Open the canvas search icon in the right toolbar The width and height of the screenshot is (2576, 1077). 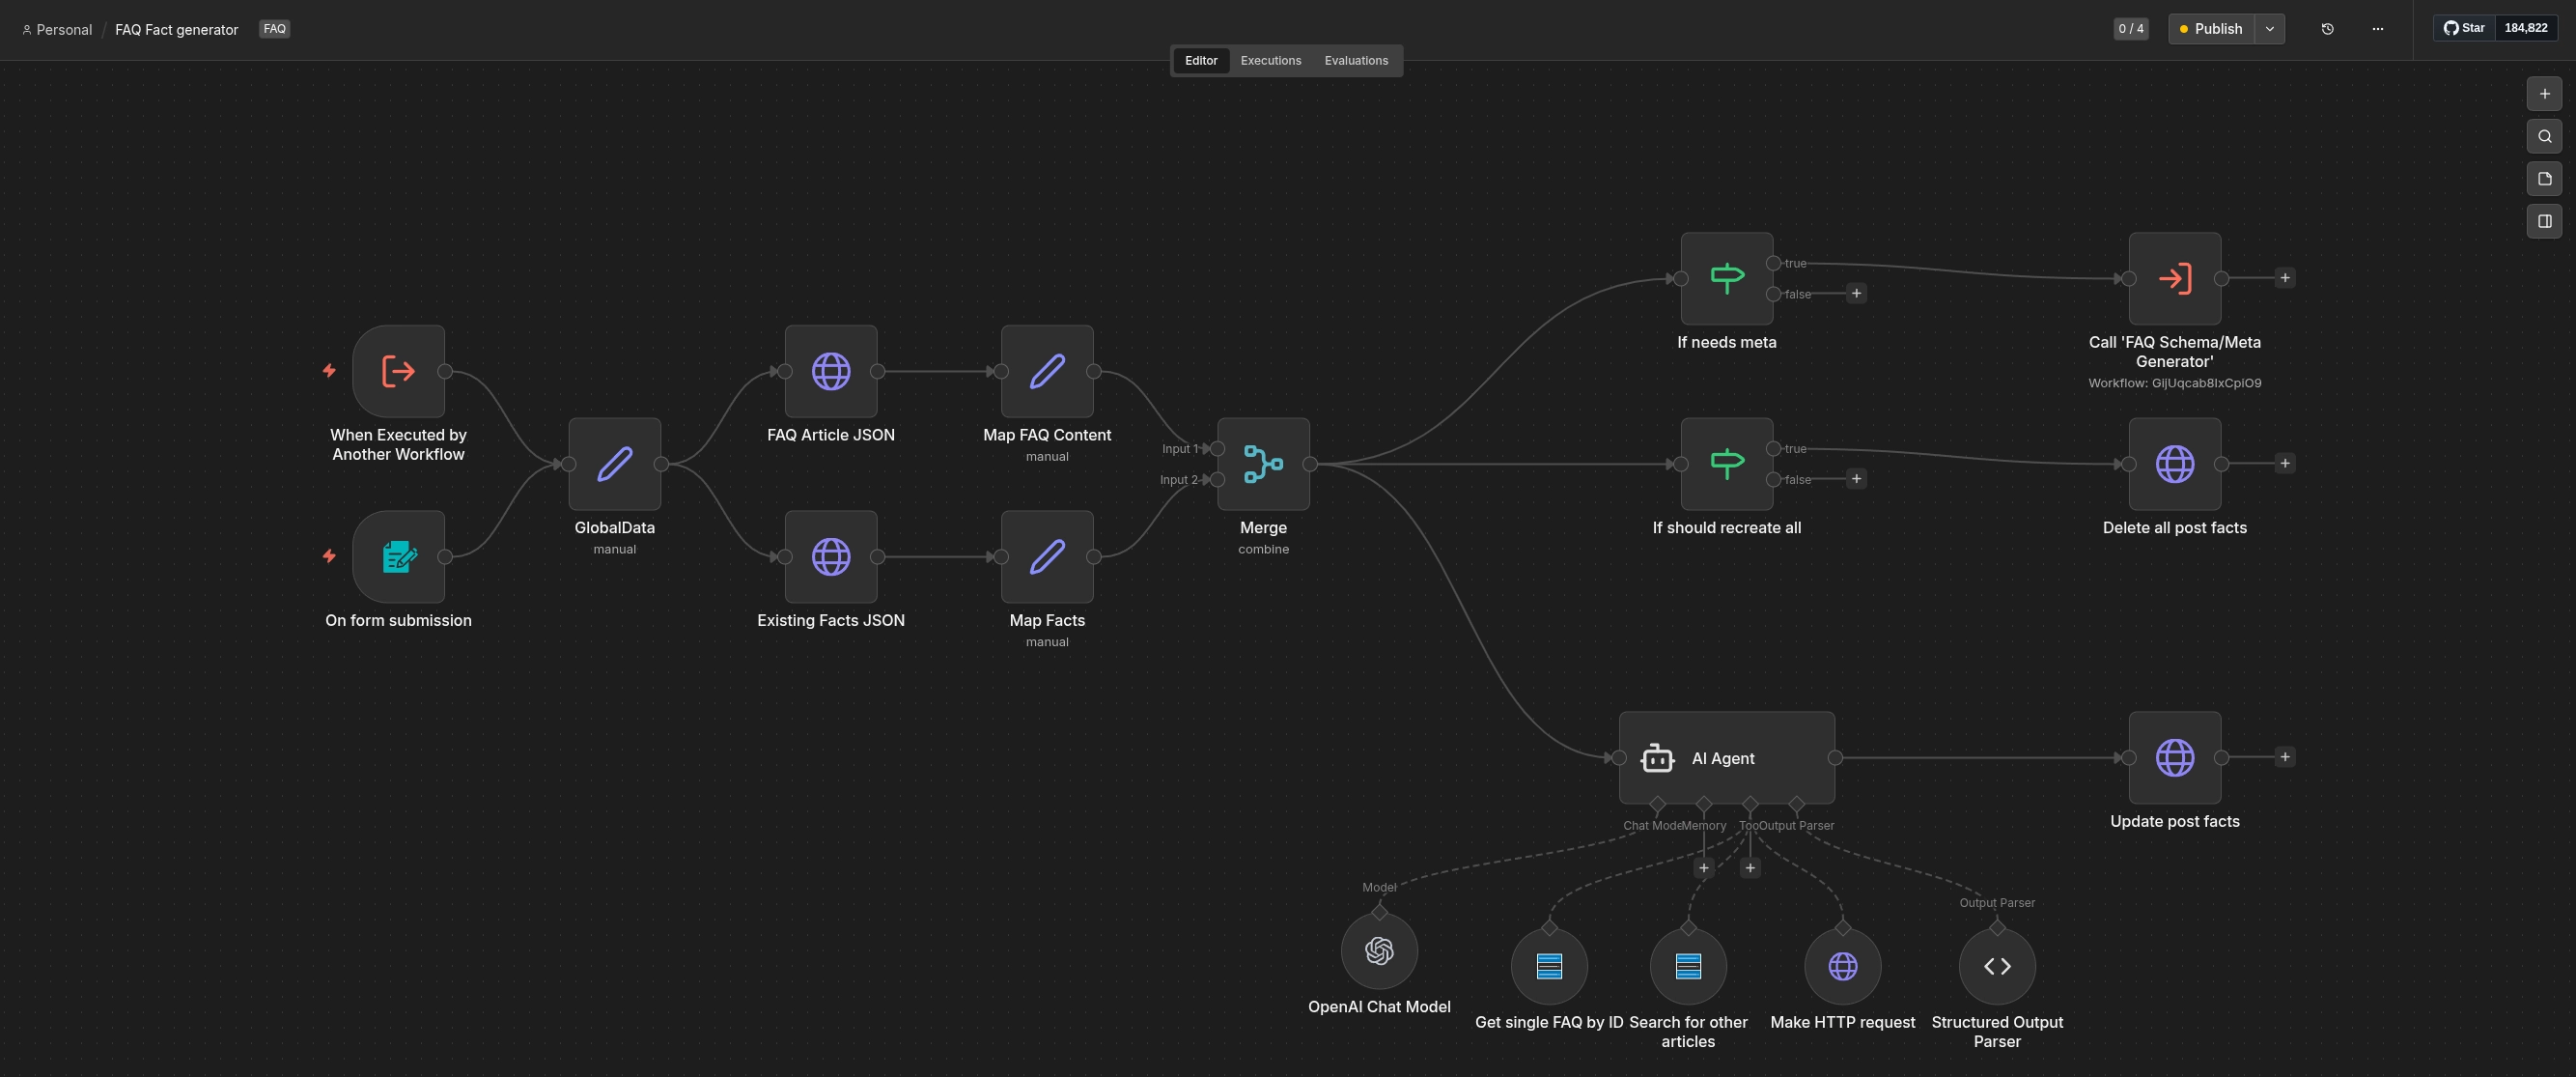2545,137
